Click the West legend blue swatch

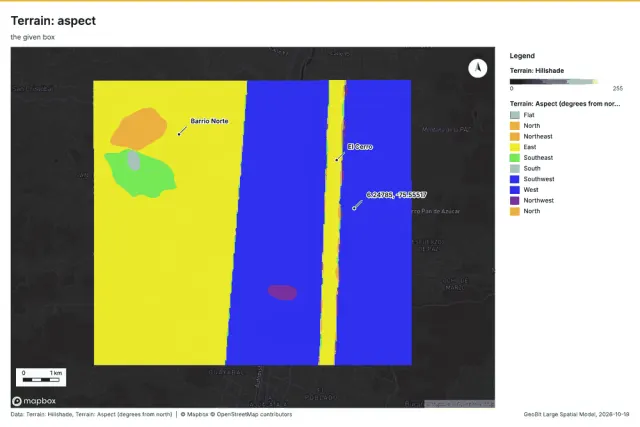tap(515, 190)
